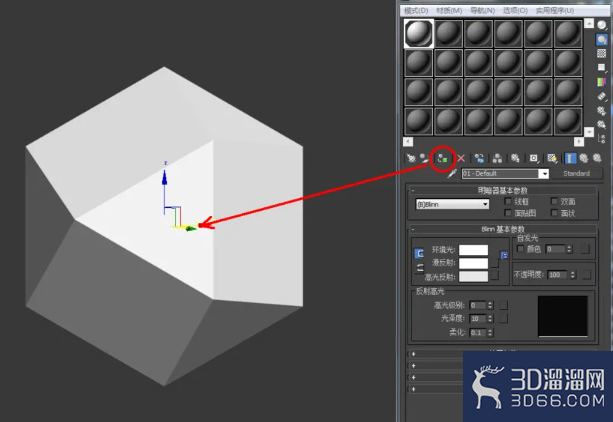
Task: Click the map button next to 漫反射
Action: 495,263
